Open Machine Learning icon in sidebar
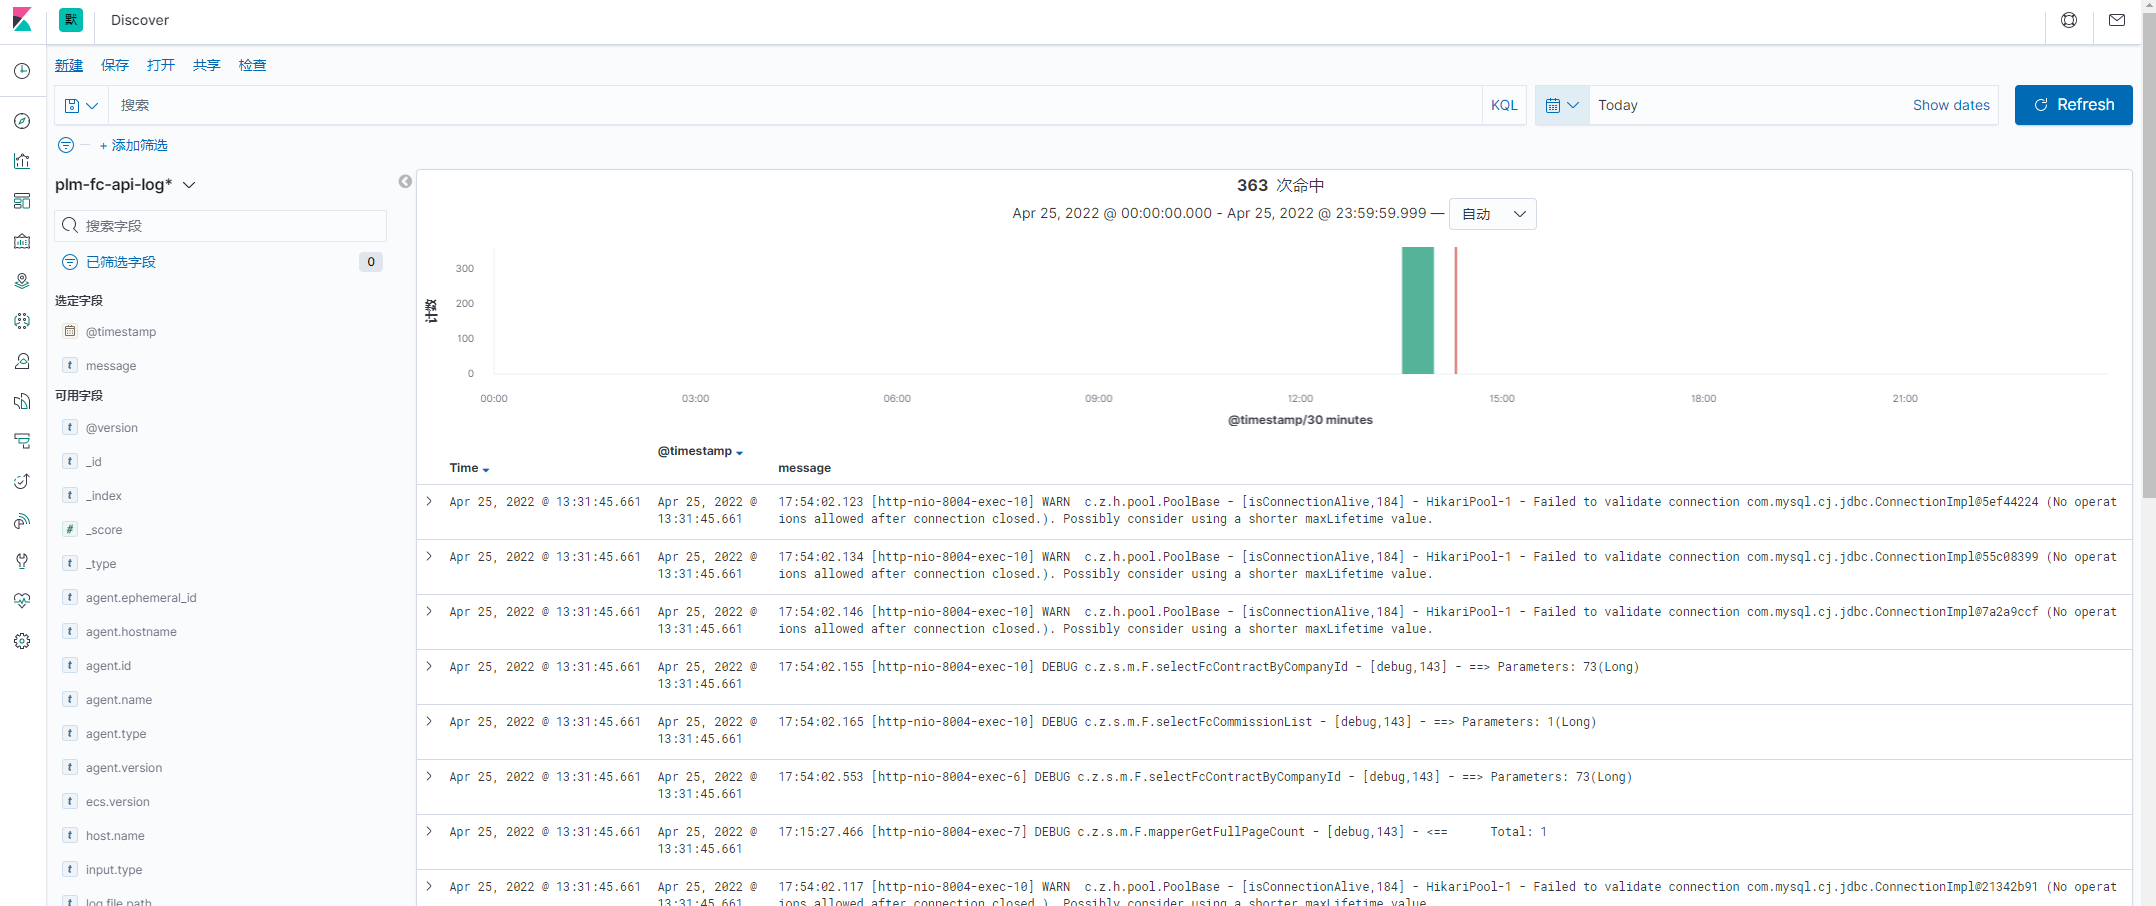The width and height of the screenshot is (2156, 906). coord(22,321)
